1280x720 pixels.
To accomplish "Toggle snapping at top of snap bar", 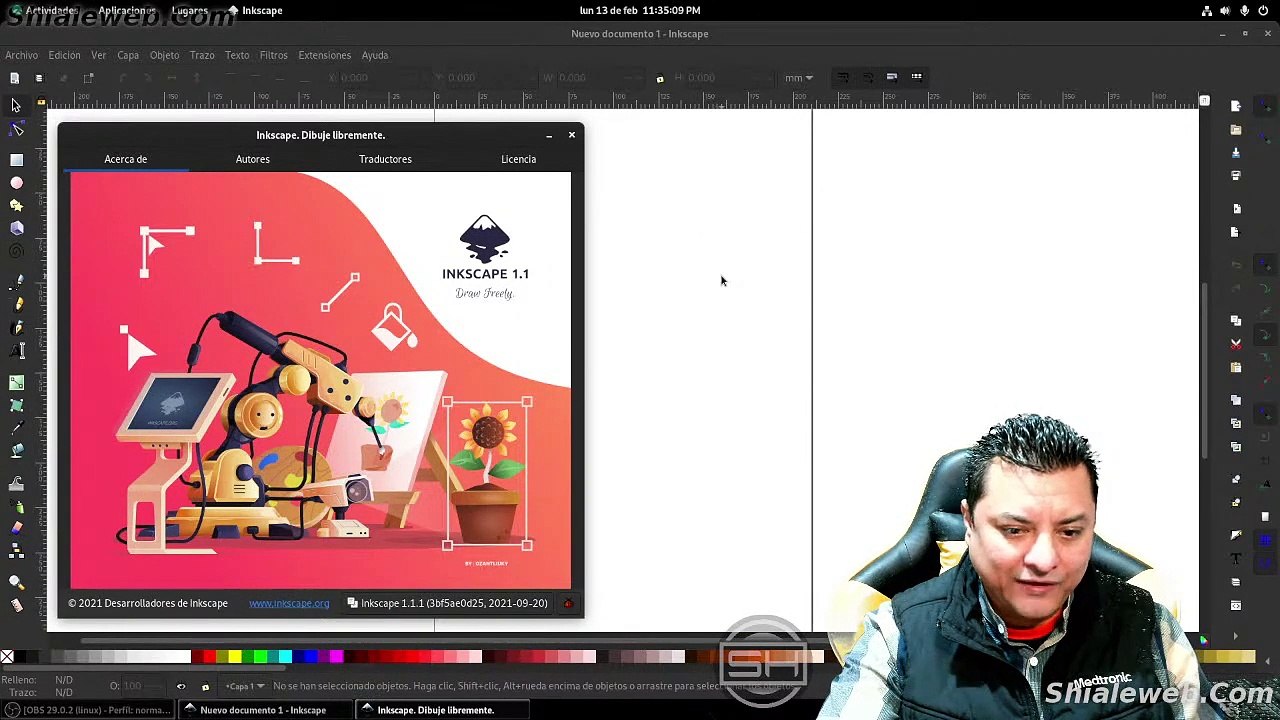I will pos(1266,106).
